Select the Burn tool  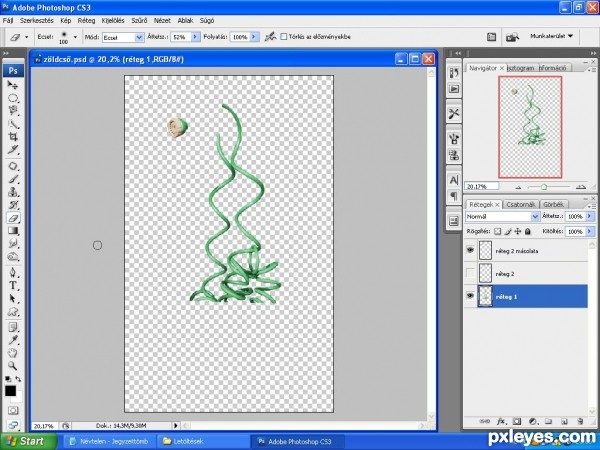[13, 256]
